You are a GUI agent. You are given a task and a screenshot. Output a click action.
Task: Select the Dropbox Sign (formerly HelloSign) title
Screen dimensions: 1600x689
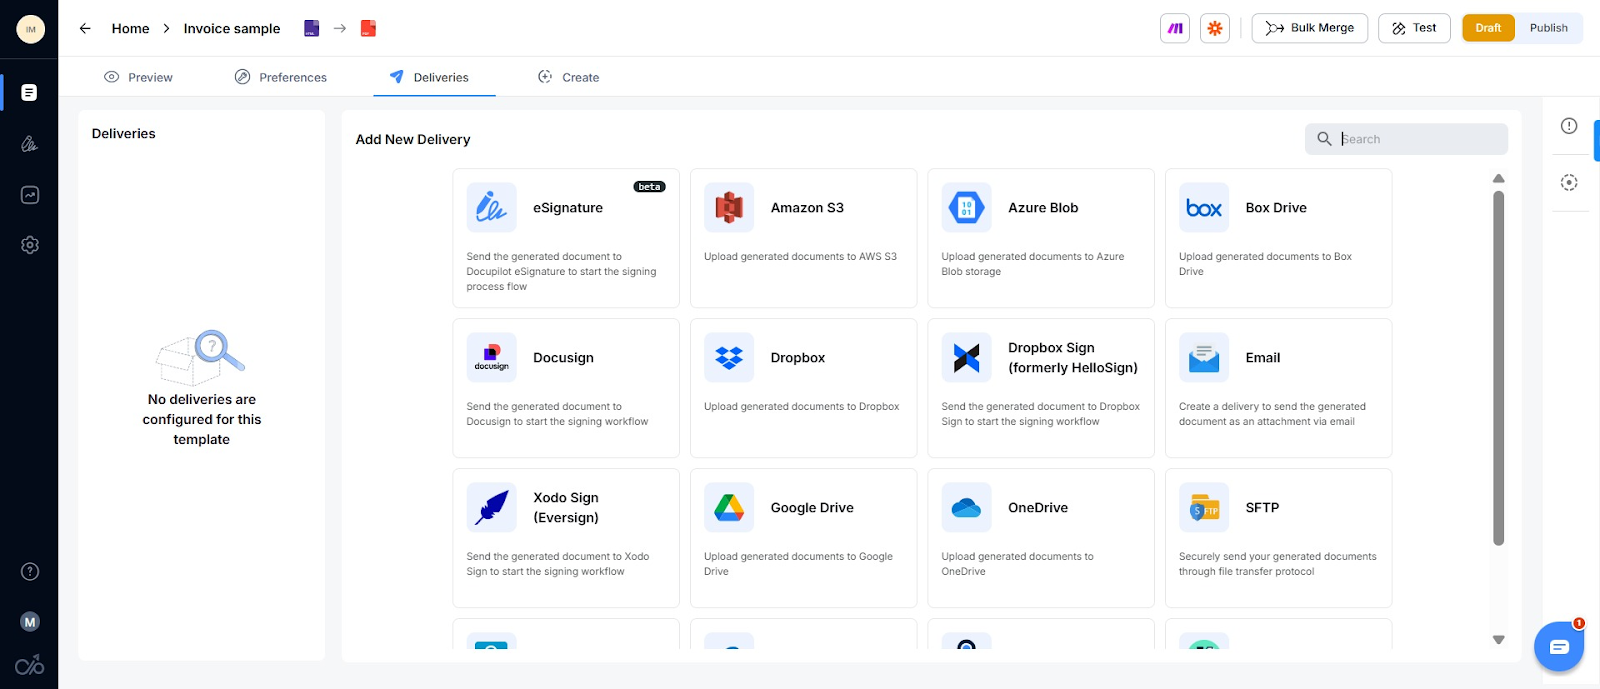point(1073,358)
